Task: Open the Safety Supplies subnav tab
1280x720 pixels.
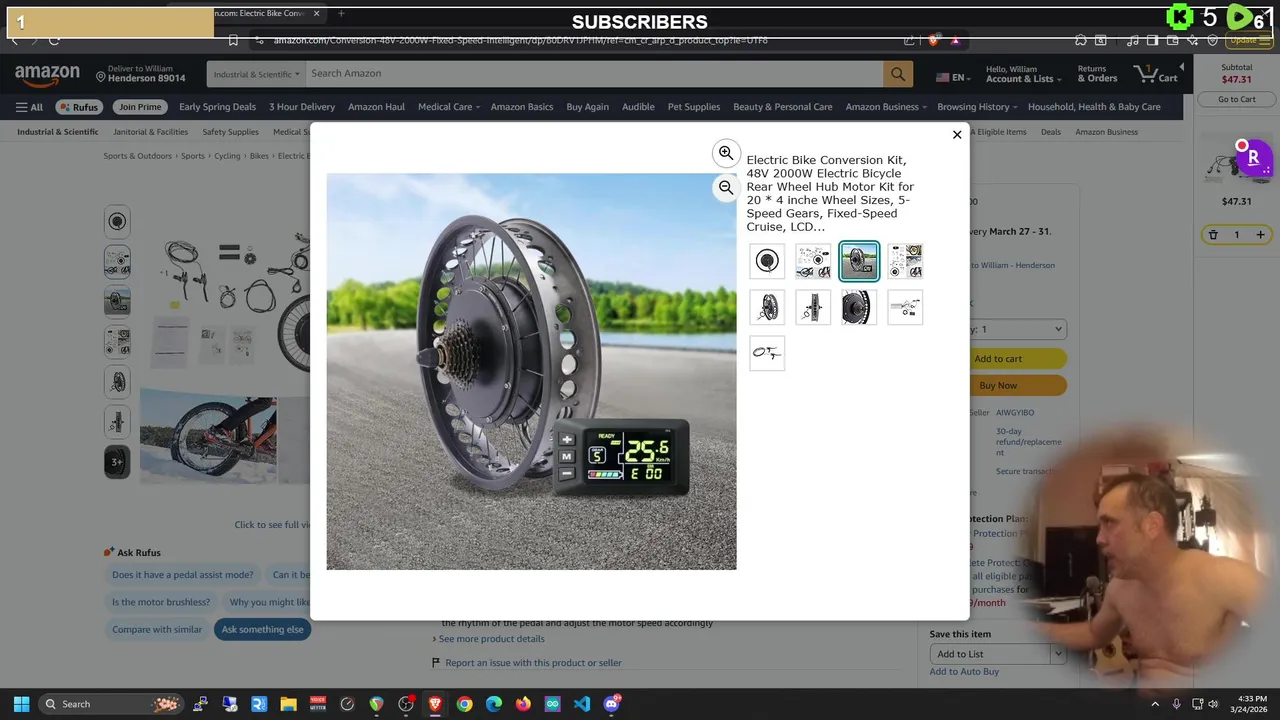Action: pyautogui.click(x=230, y=132)
